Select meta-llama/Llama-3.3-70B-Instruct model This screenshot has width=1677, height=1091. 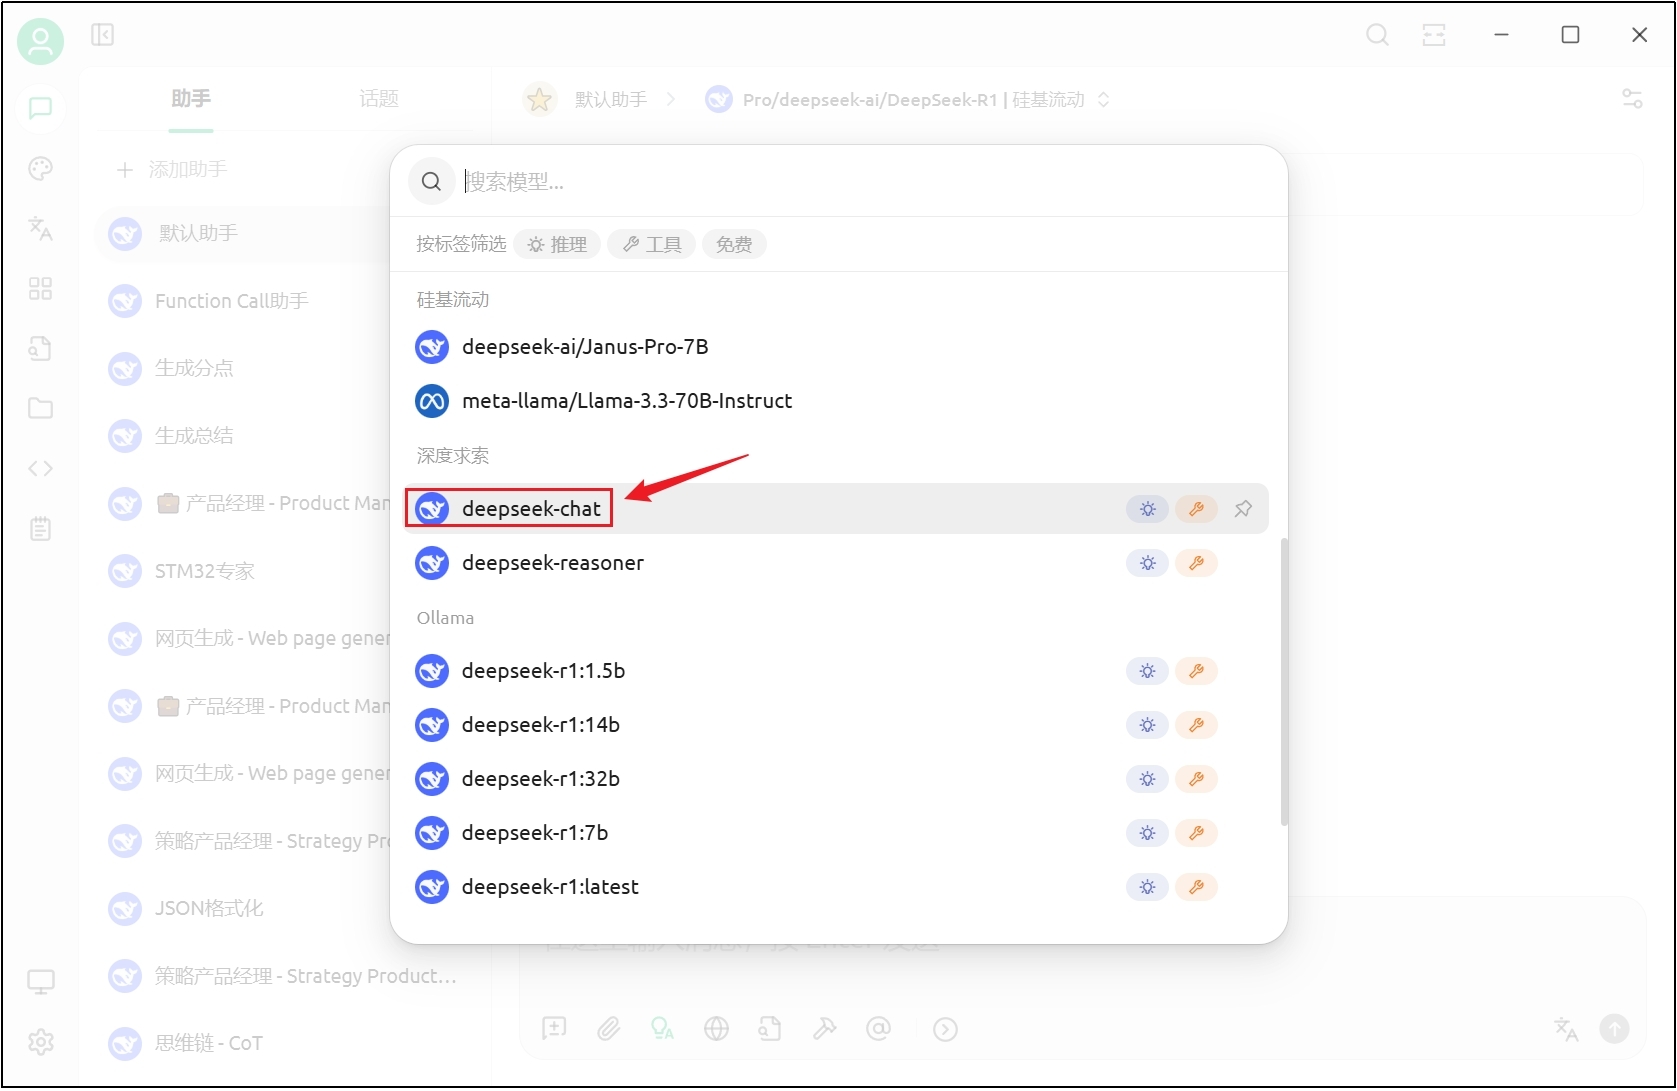pos(837,401)
